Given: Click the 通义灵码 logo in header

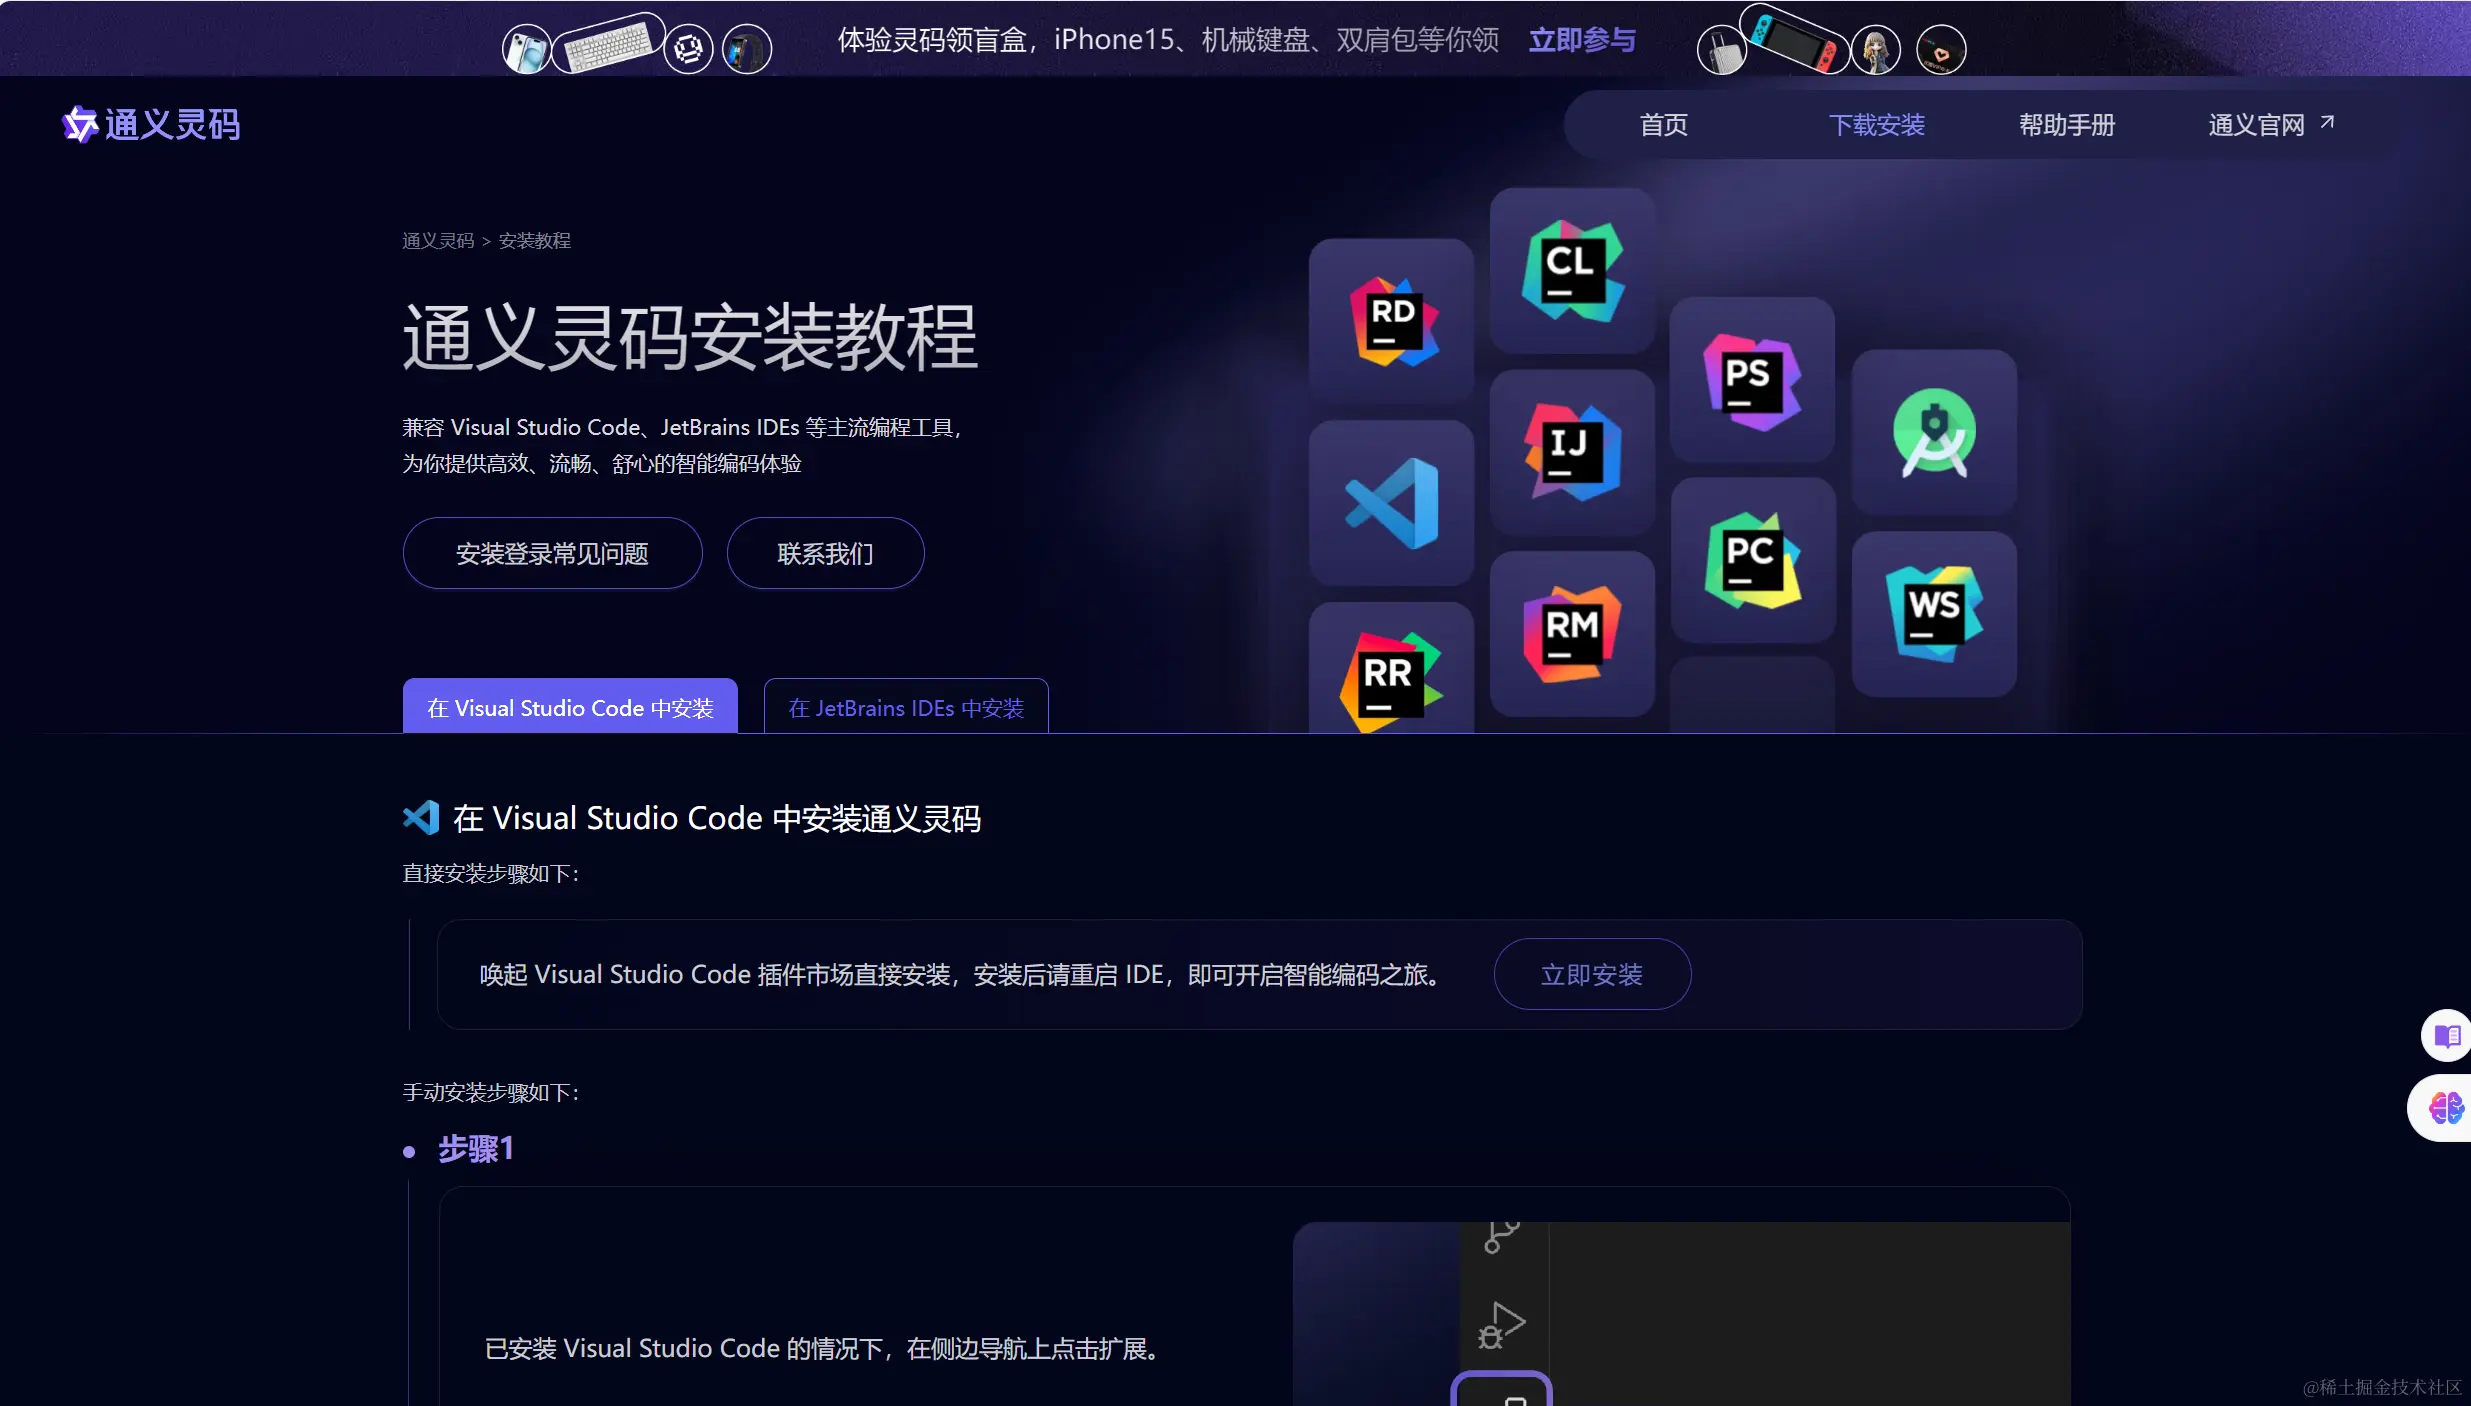Looking at the screenshot, I should (x=151, y=125).
